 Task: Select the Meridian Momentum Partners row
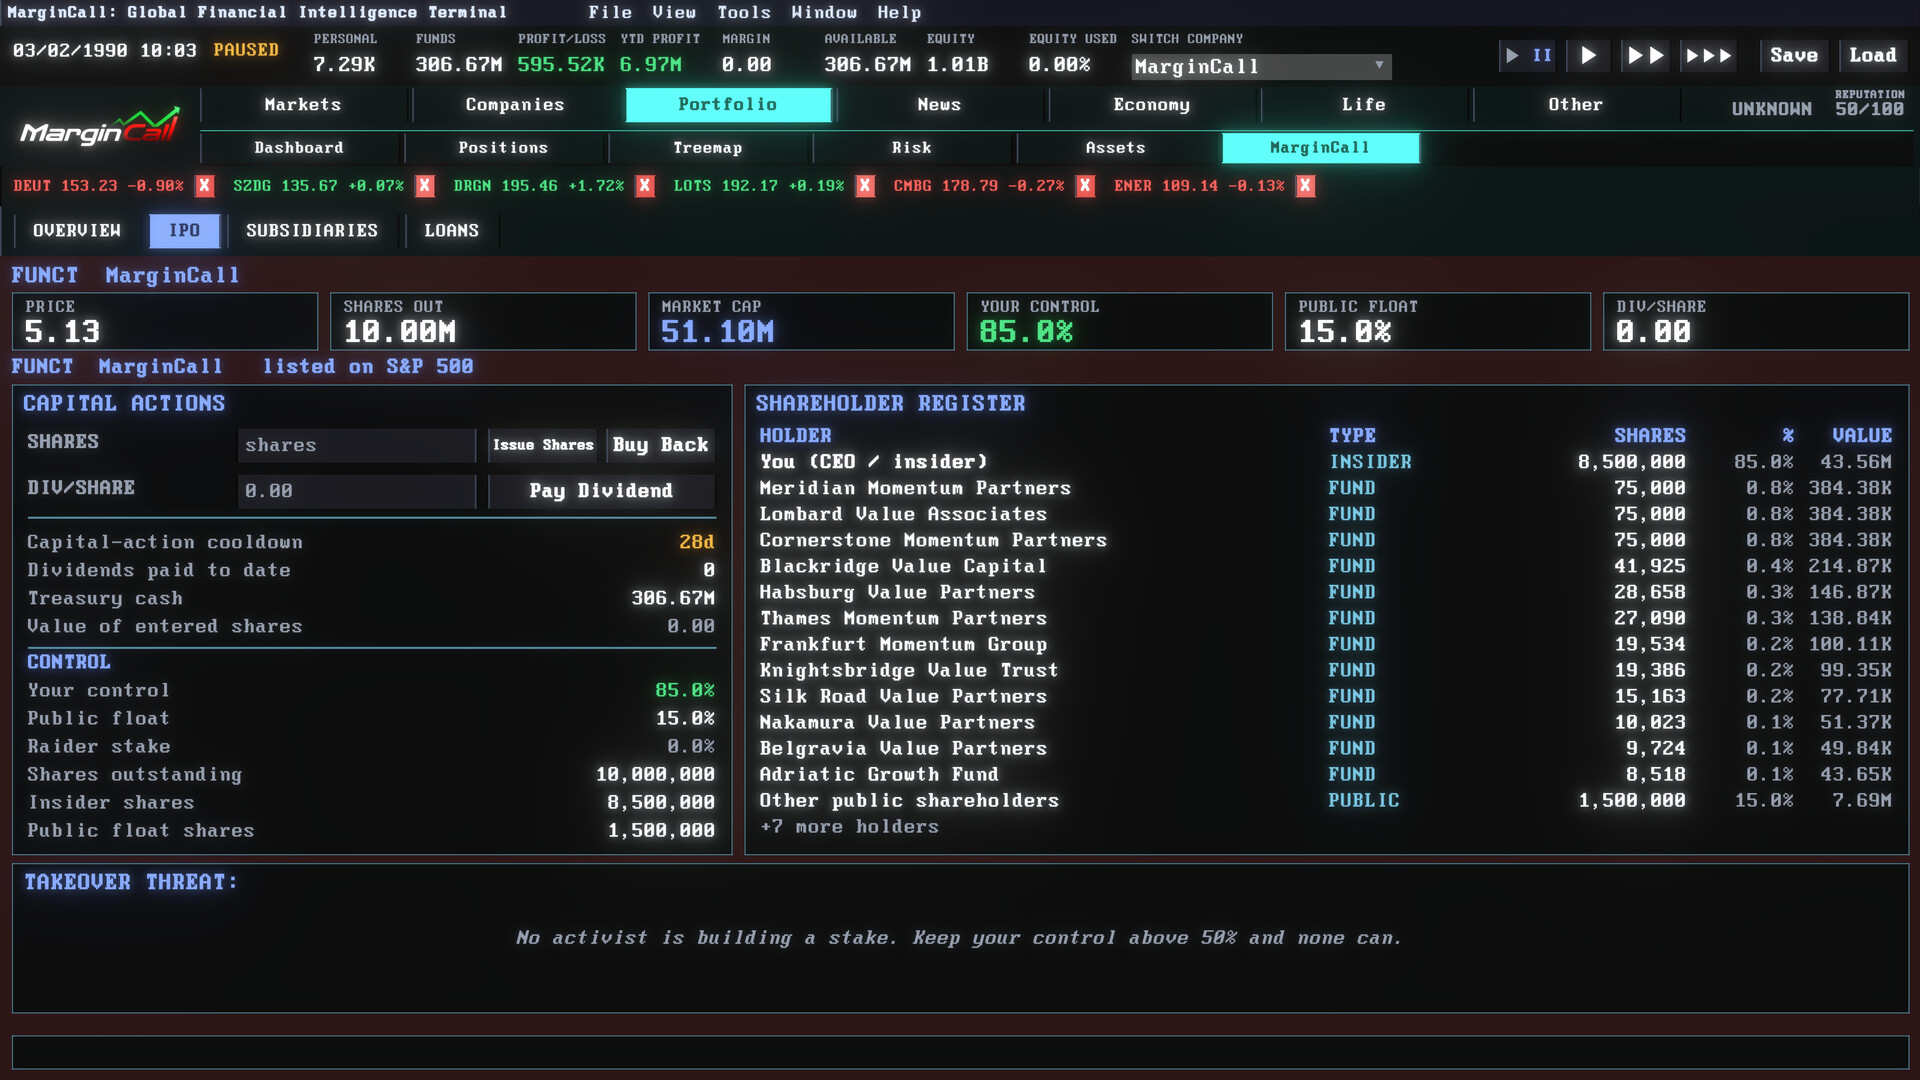tap(1325, 488)
